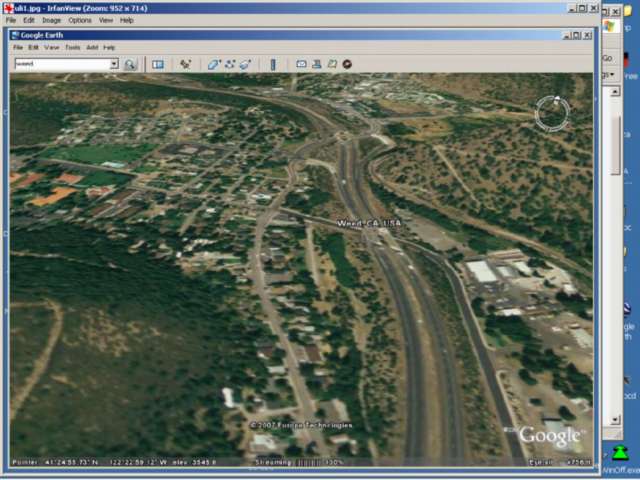
Task: Open IrfanView Options menu
Action: (80, 20)
